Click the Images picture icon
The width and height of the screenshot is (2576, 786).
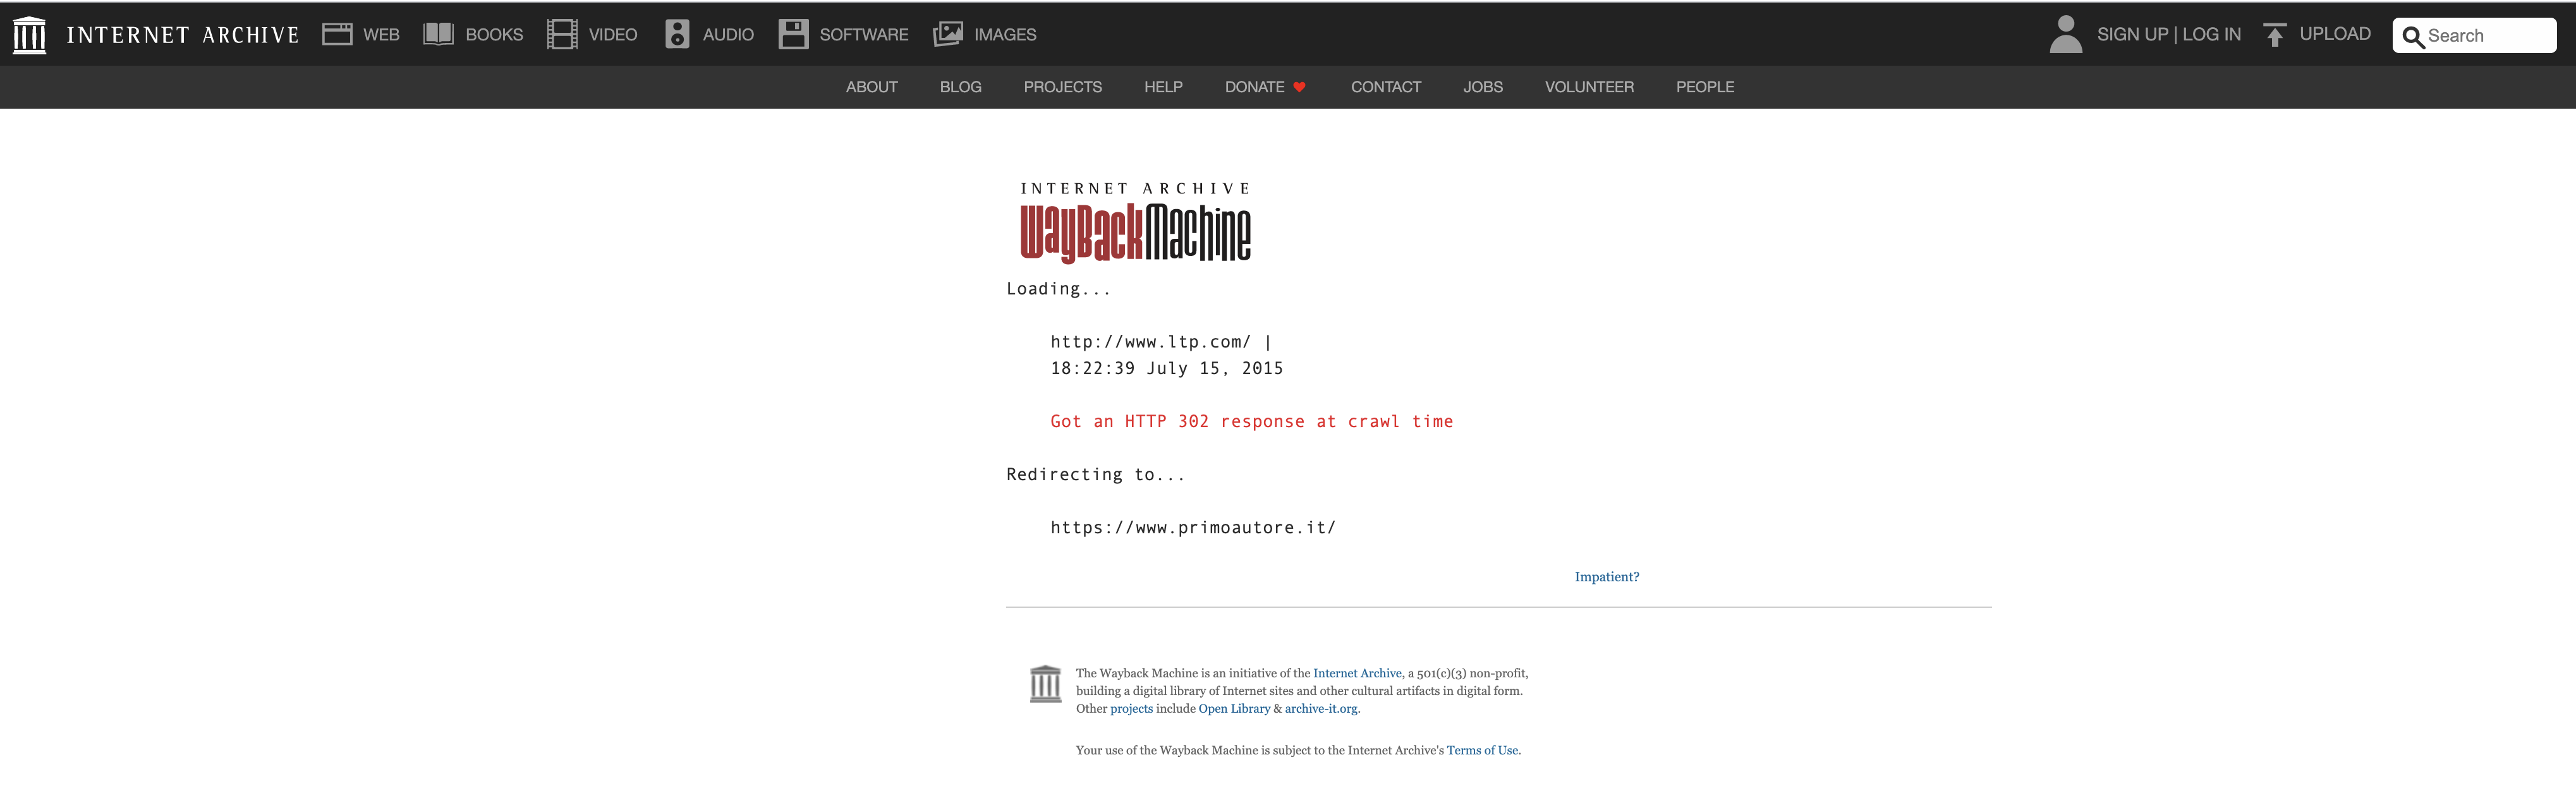click(x=947, y=35)
